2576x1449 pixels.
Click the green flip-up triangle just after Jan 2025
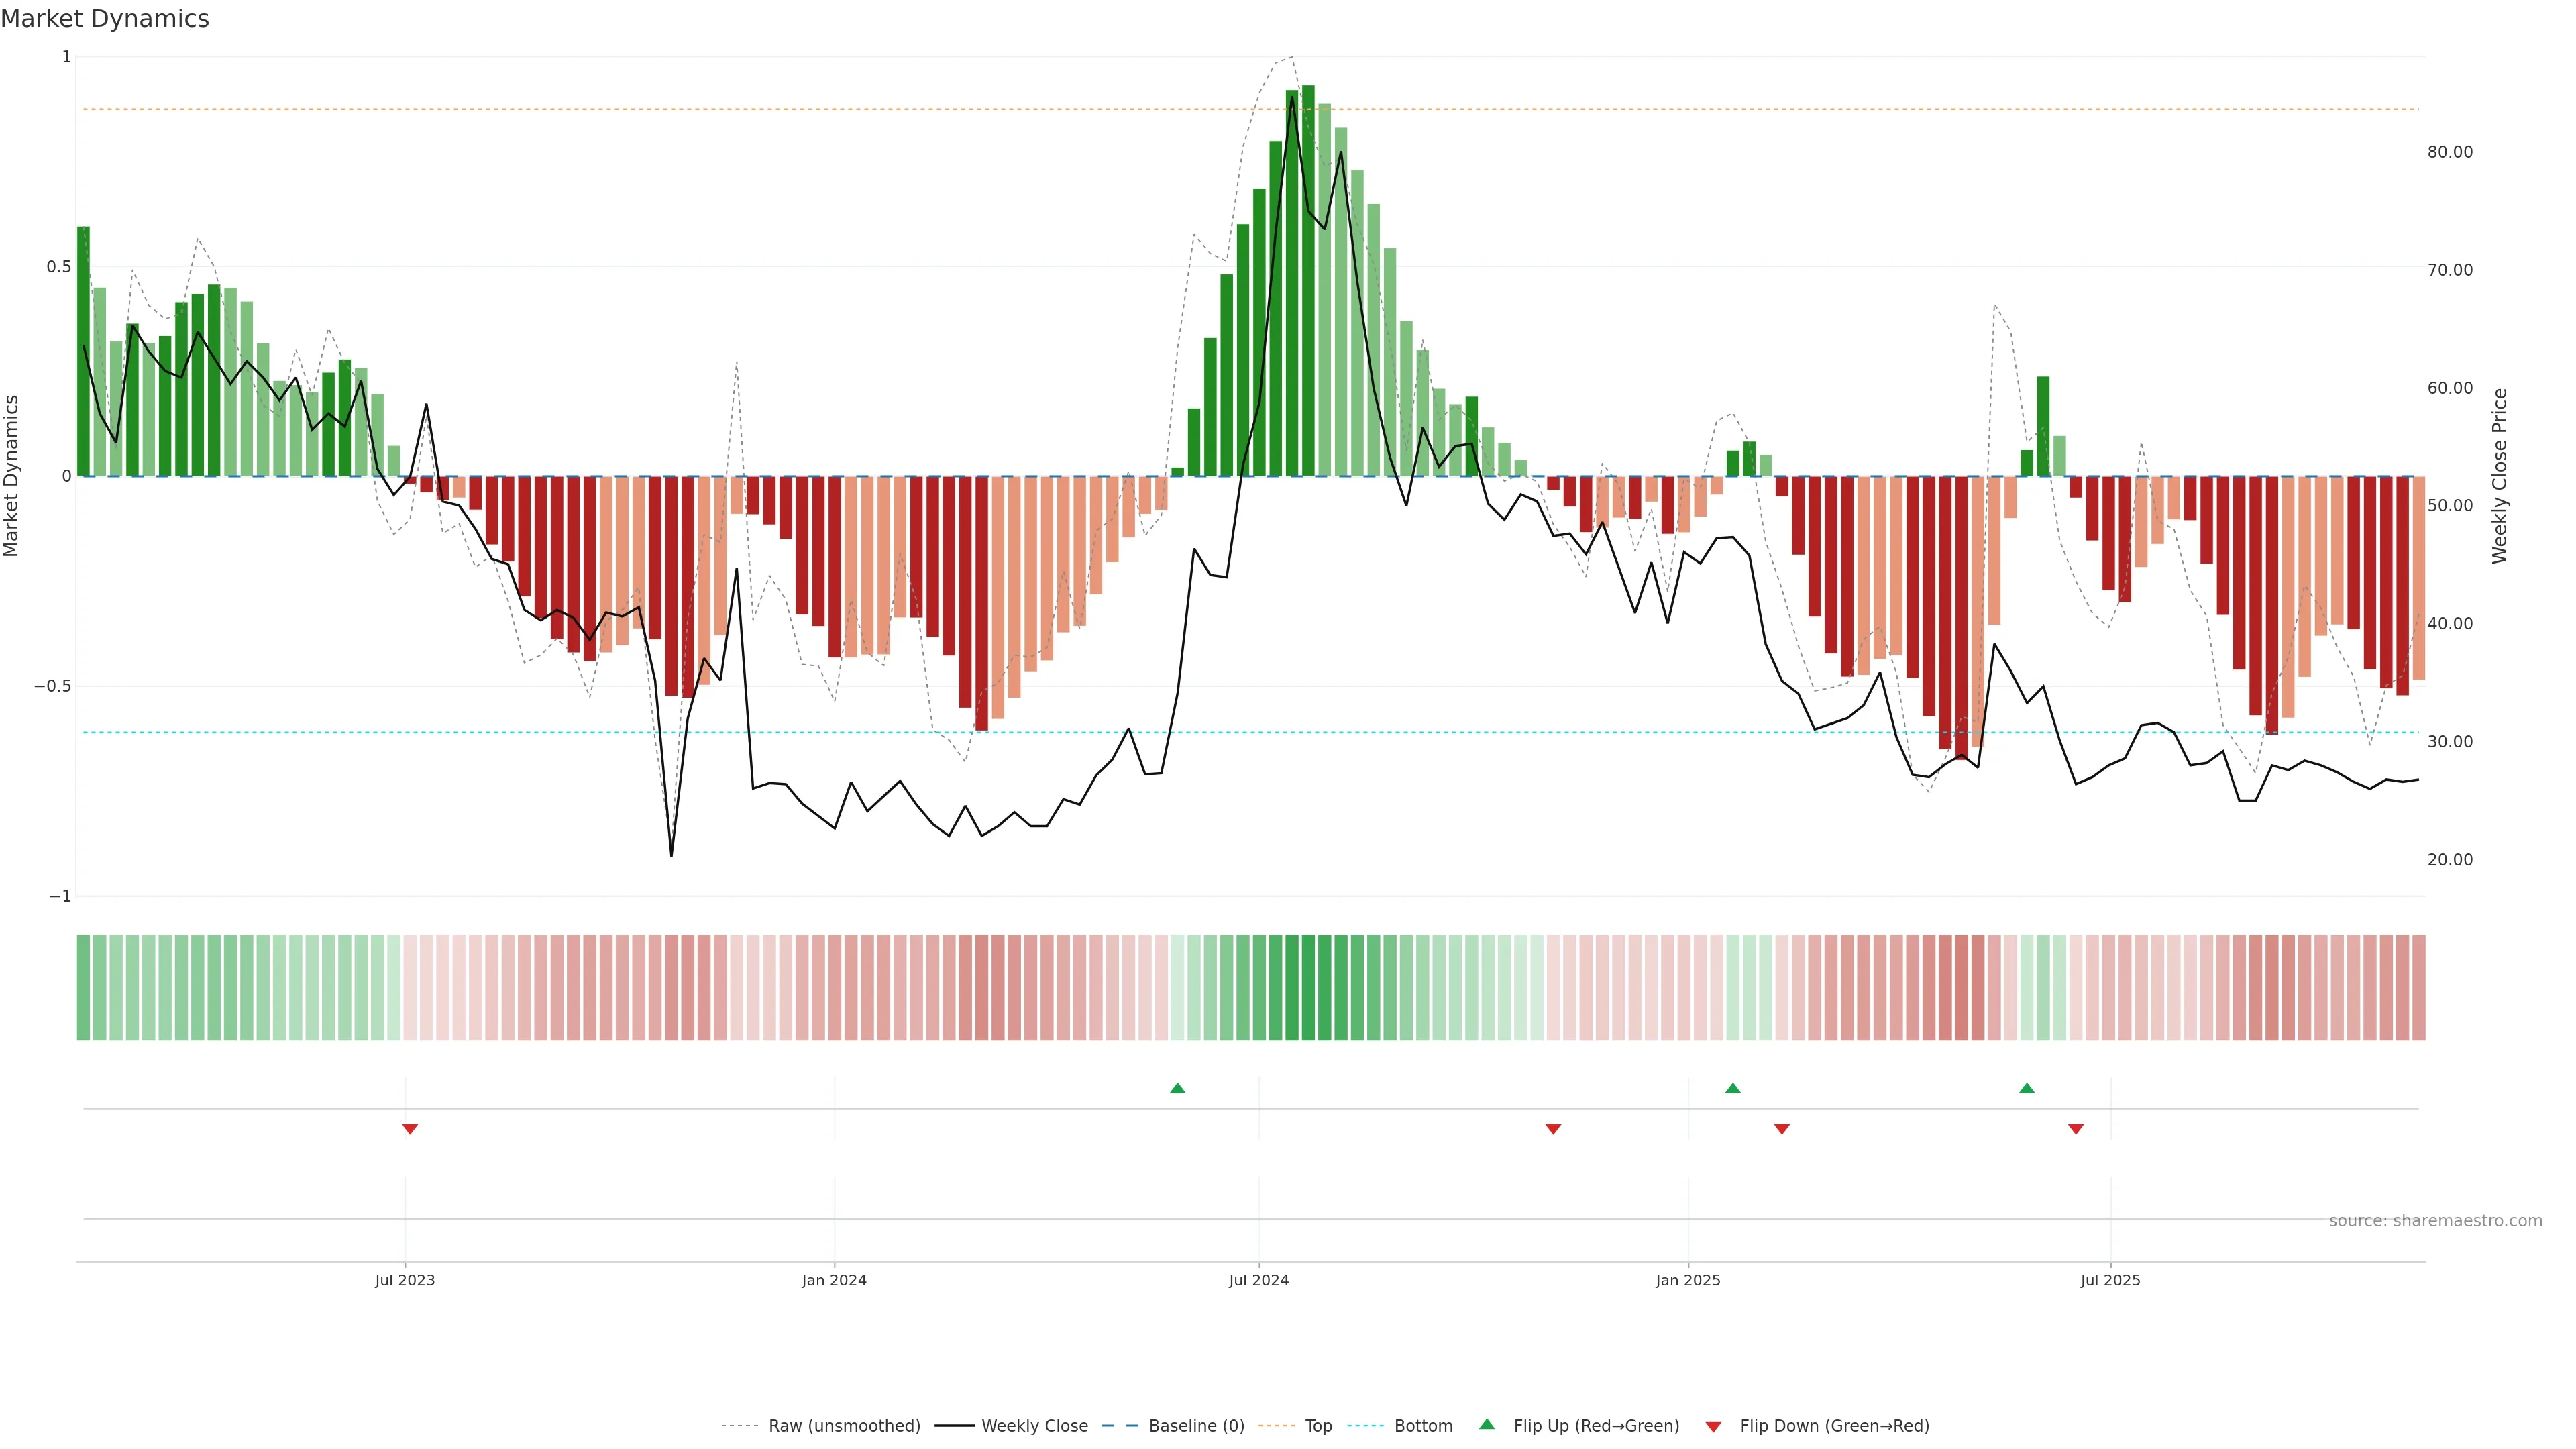(1733, 1088)
